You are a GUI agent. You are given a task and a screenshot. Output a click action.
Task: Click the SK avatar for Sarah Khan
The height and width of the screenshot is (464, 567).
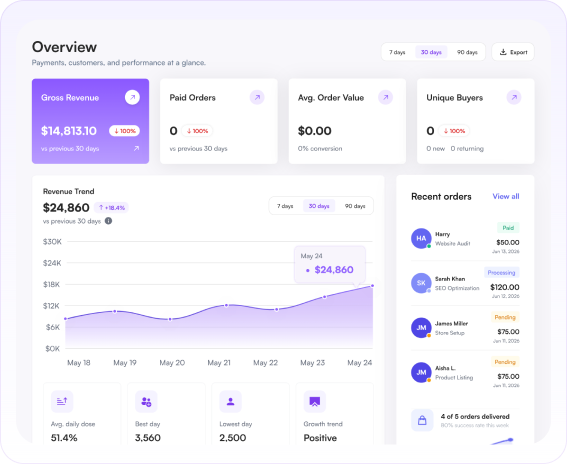421,283
